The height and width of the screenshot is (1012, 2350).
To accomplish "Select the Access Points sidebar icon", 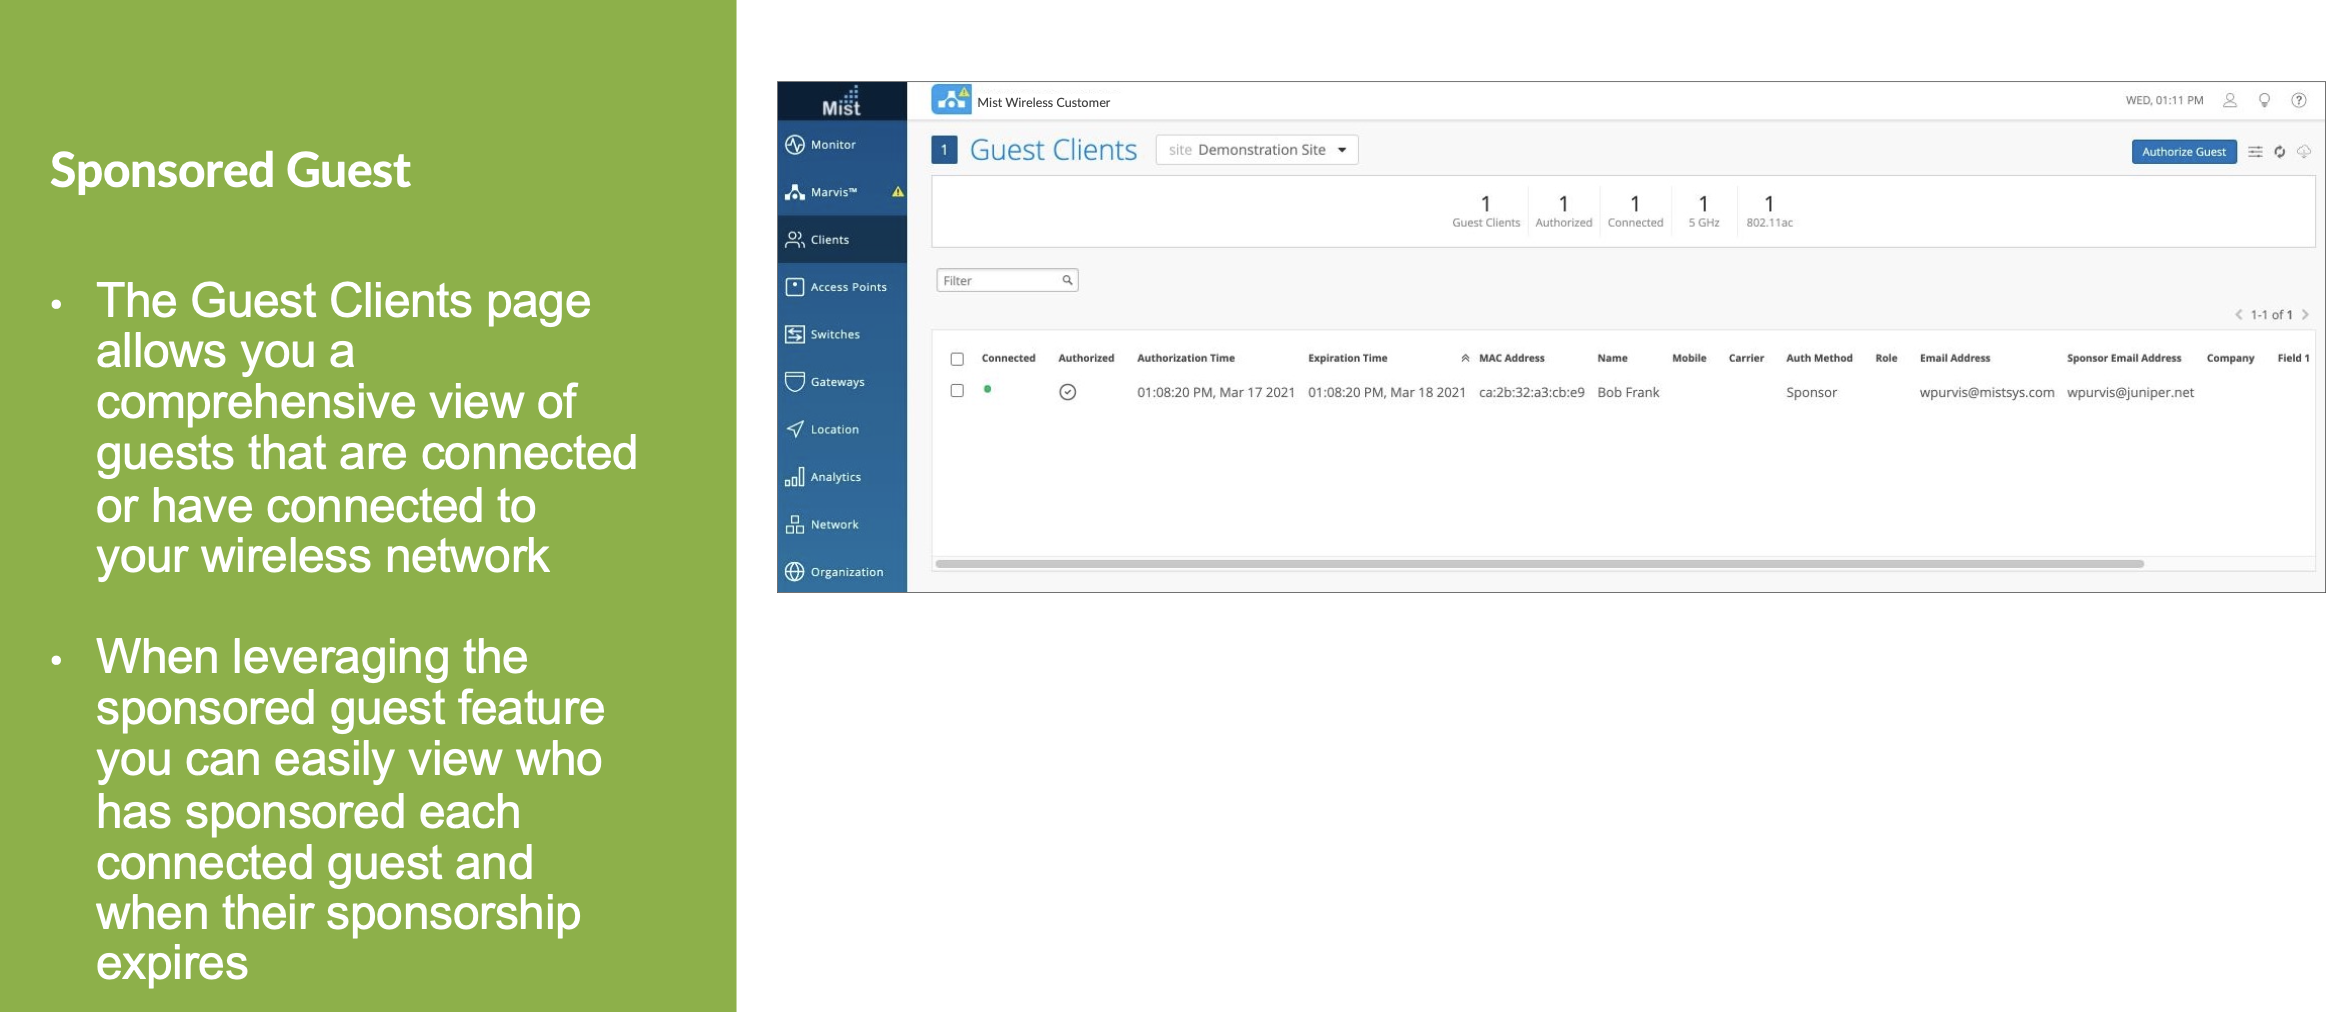I will (x=795, y=287).
